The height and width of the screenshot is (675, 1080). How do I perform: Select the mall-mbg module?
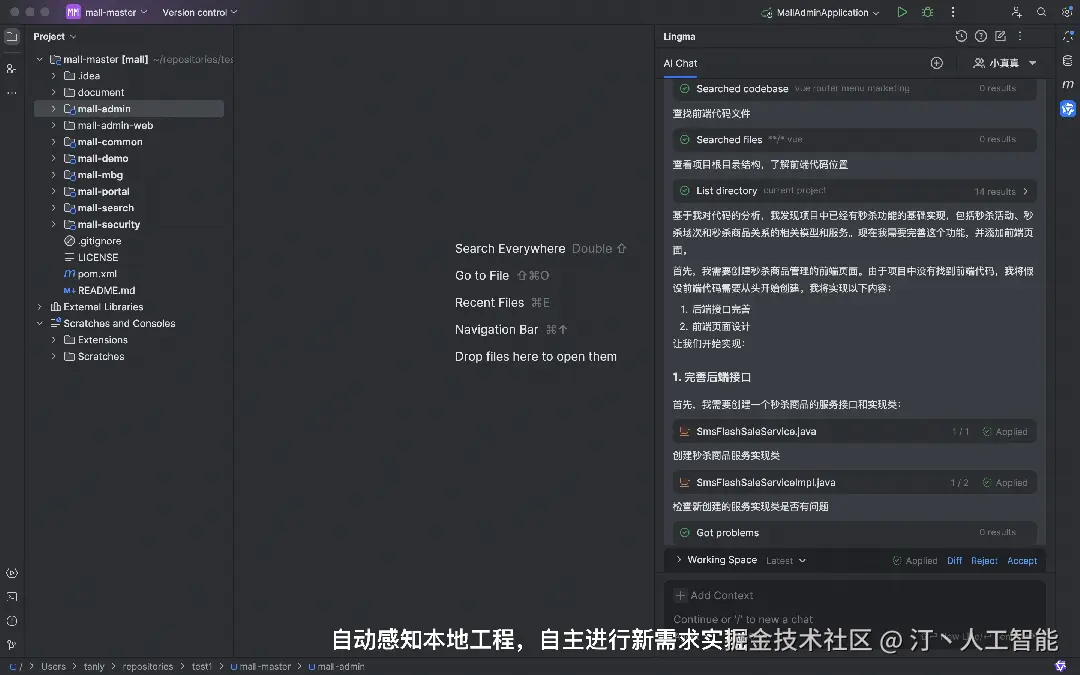pyautogui.click(x=100, y=175)
